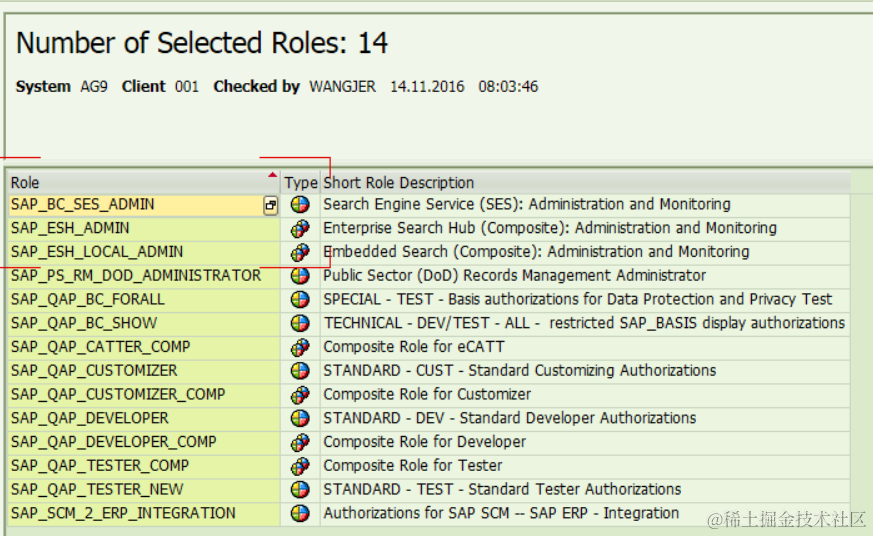Click the type icon for SAP_QAP_CUSTOMIZER row
This screenshot has width=873, height=536.
(300, 371)
